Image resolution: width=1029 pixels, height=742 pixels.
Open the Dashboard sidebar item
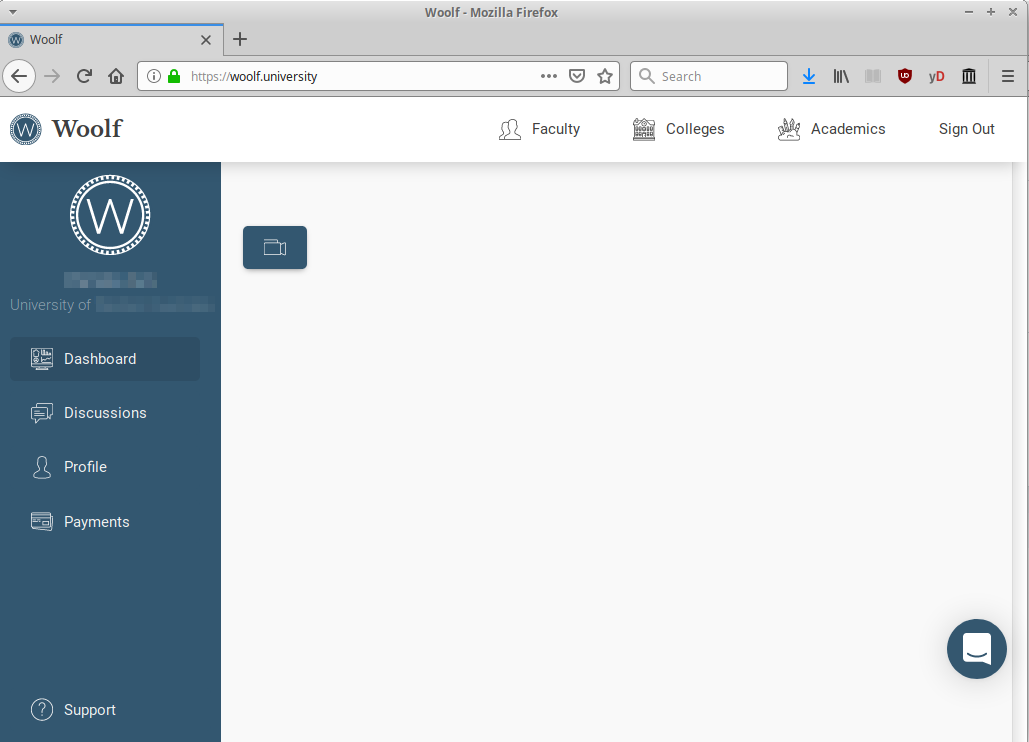[105, 359]
